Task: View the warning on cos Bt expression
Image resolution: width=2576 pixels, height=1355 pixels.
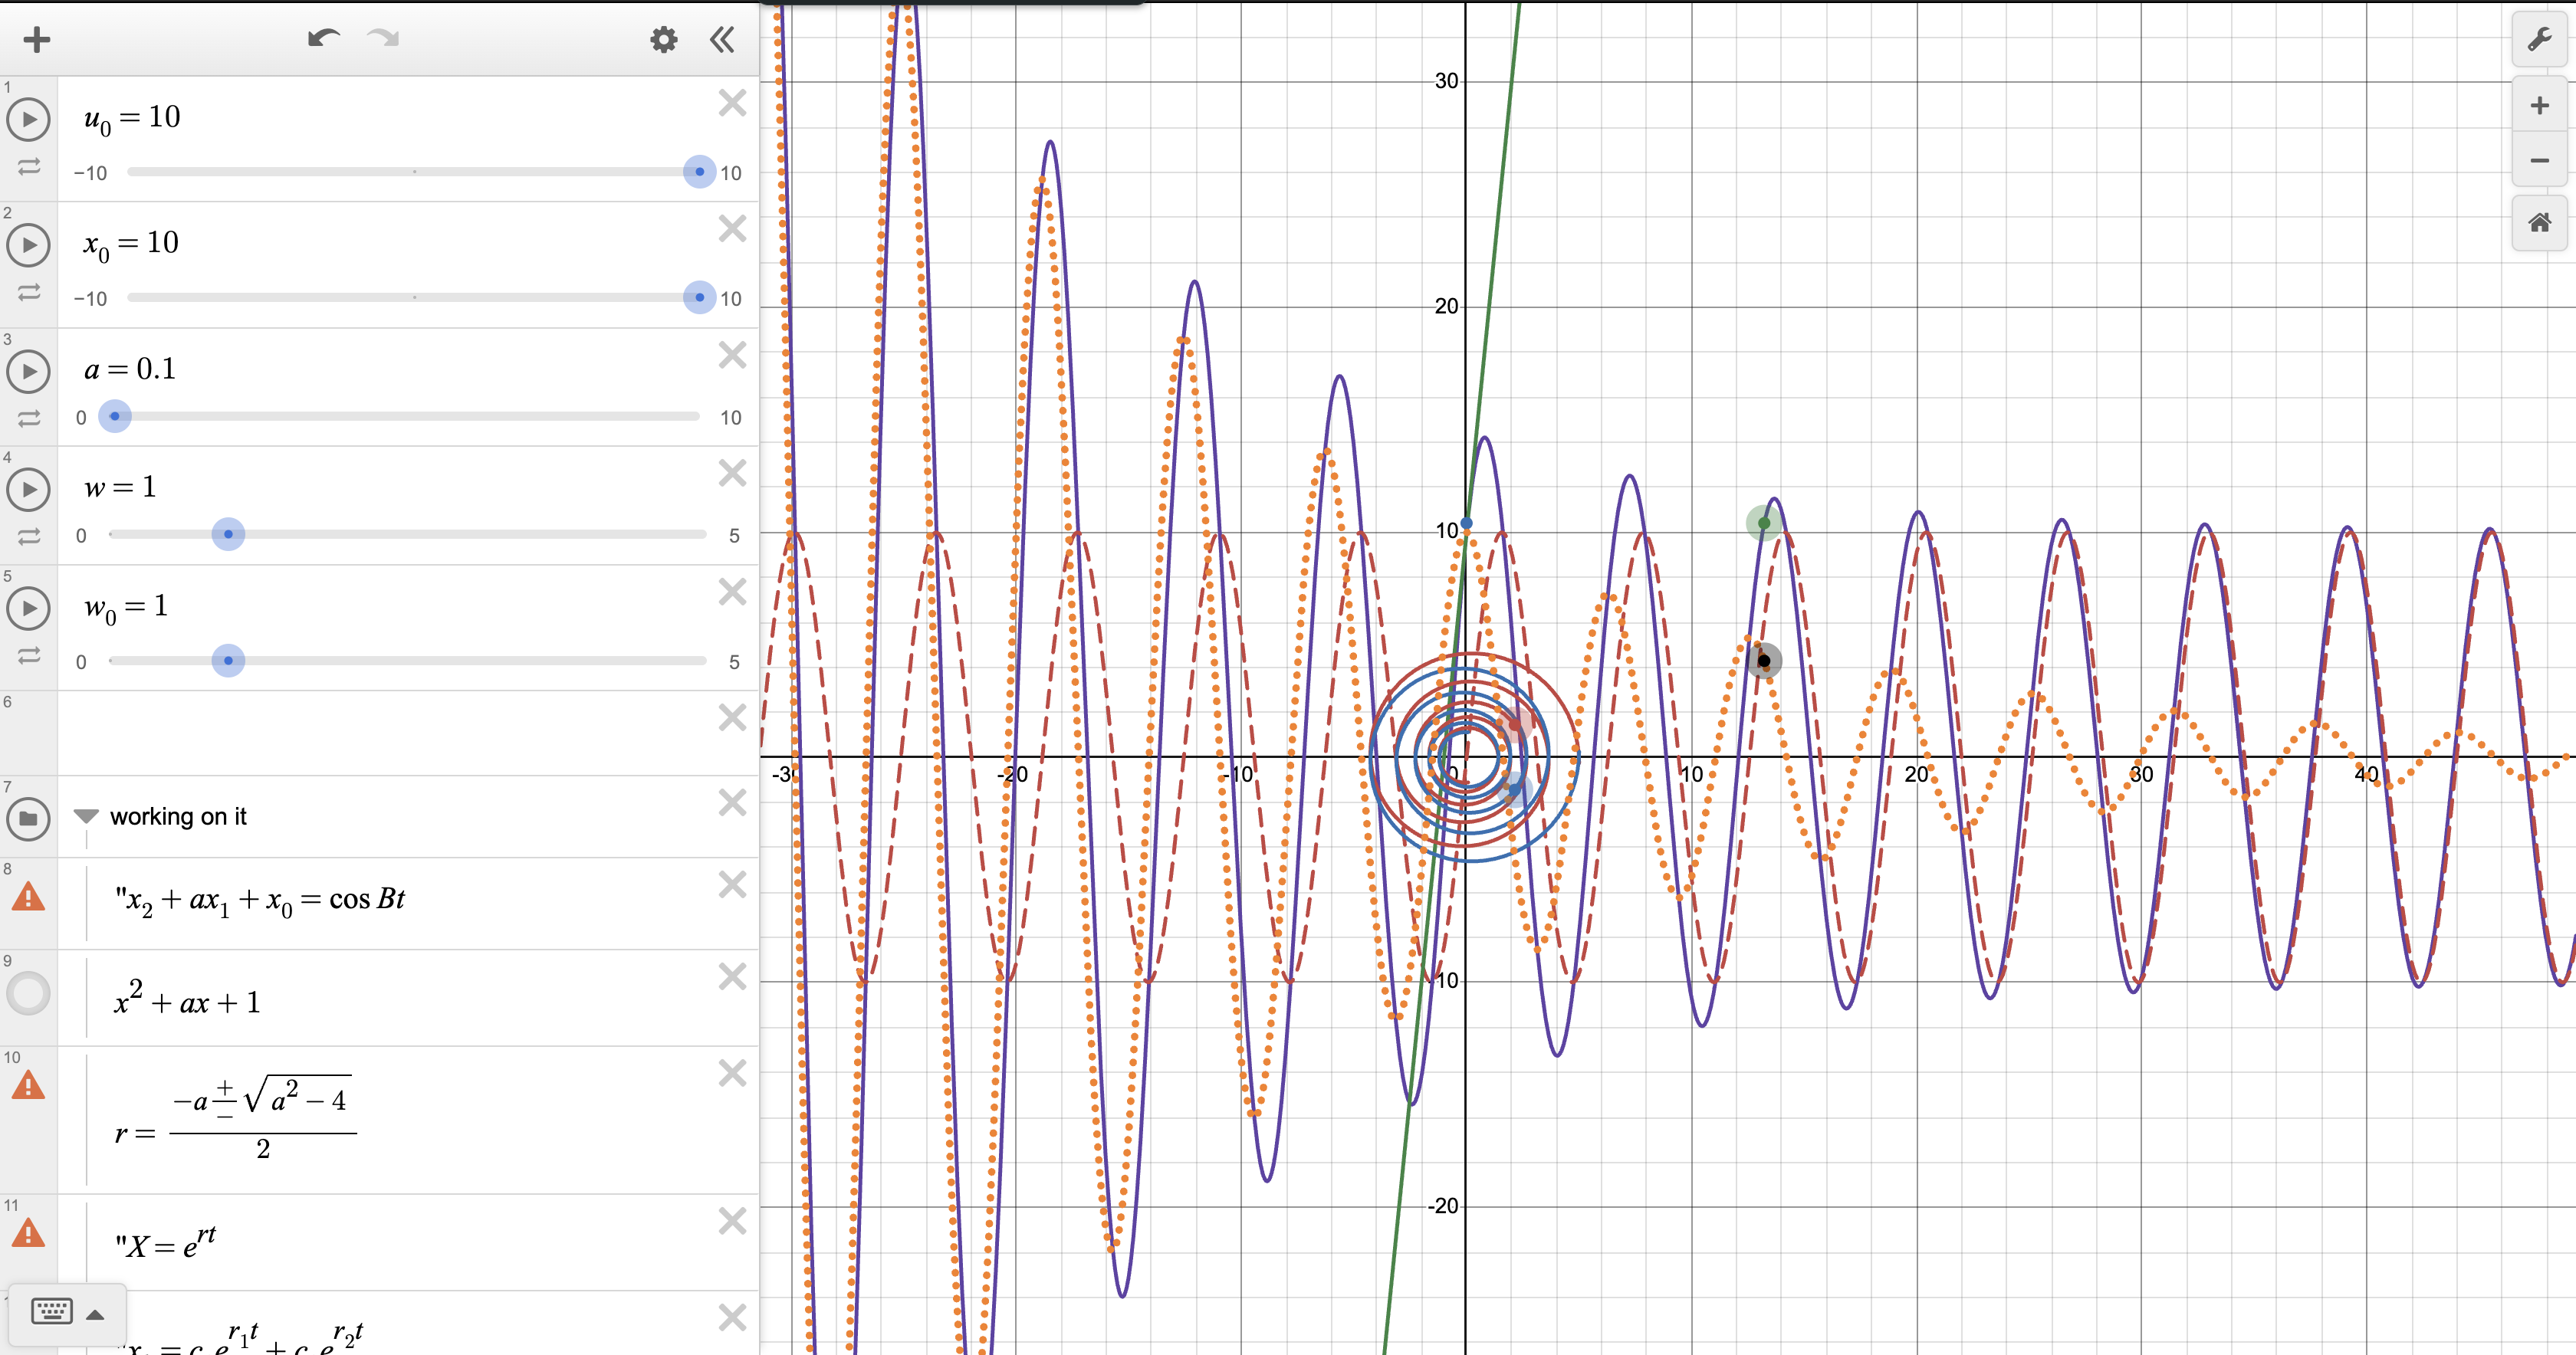Action: pyautogui.click(x=28, y=896)
